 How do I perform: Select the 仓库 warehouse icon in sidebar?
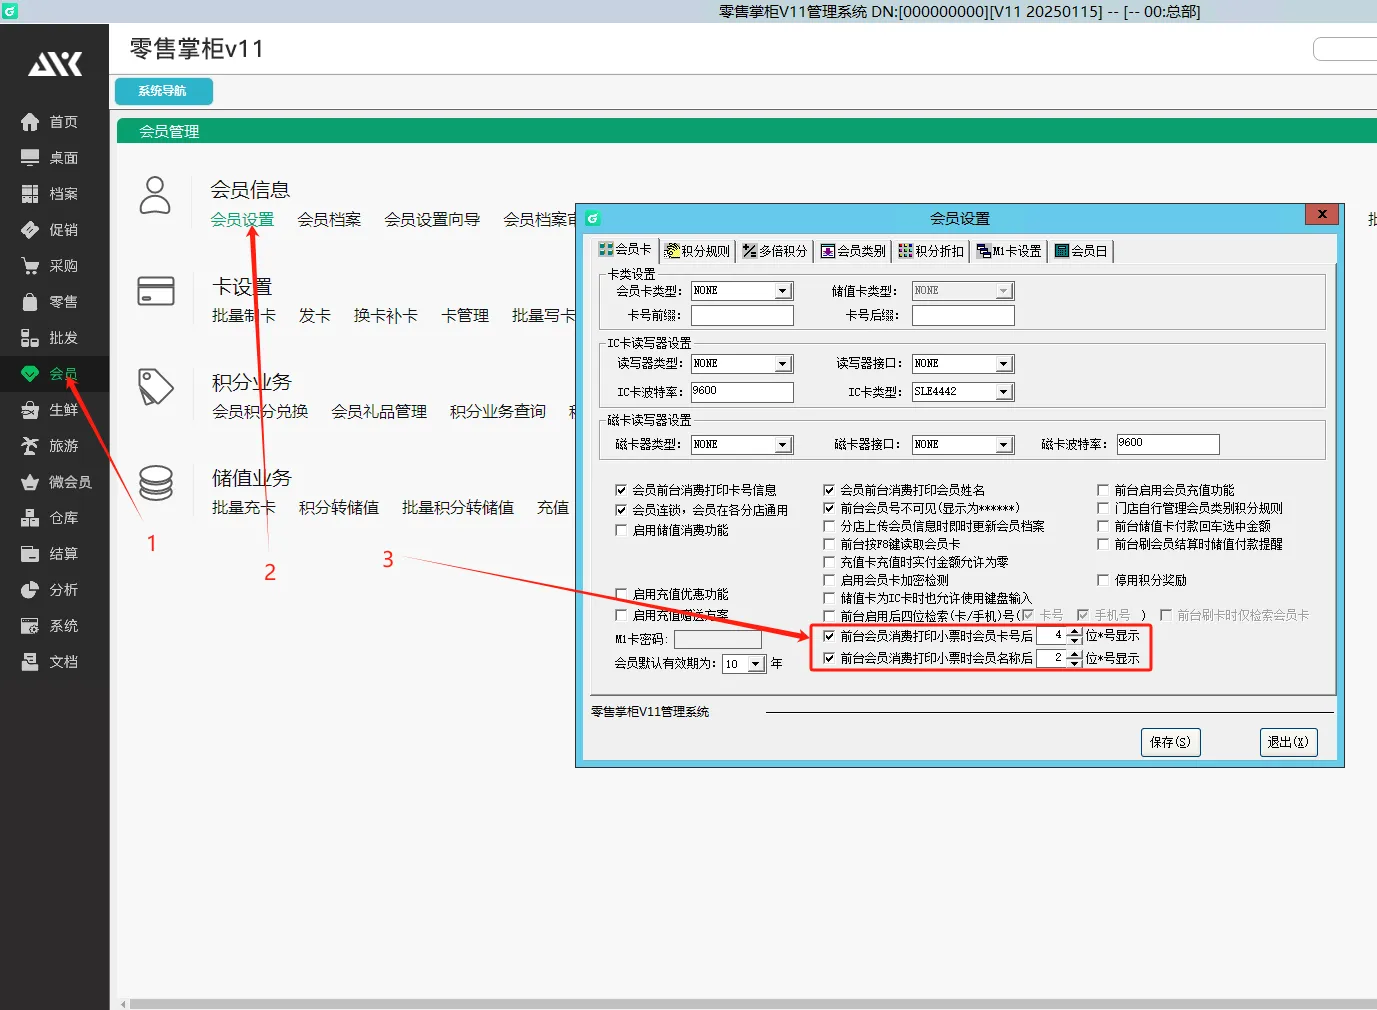pos(30,518)
